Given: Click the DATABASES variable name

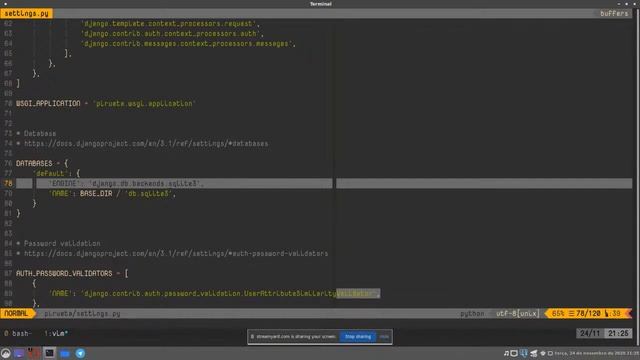Looking at the screenshot, I should [x=34, y=163].
